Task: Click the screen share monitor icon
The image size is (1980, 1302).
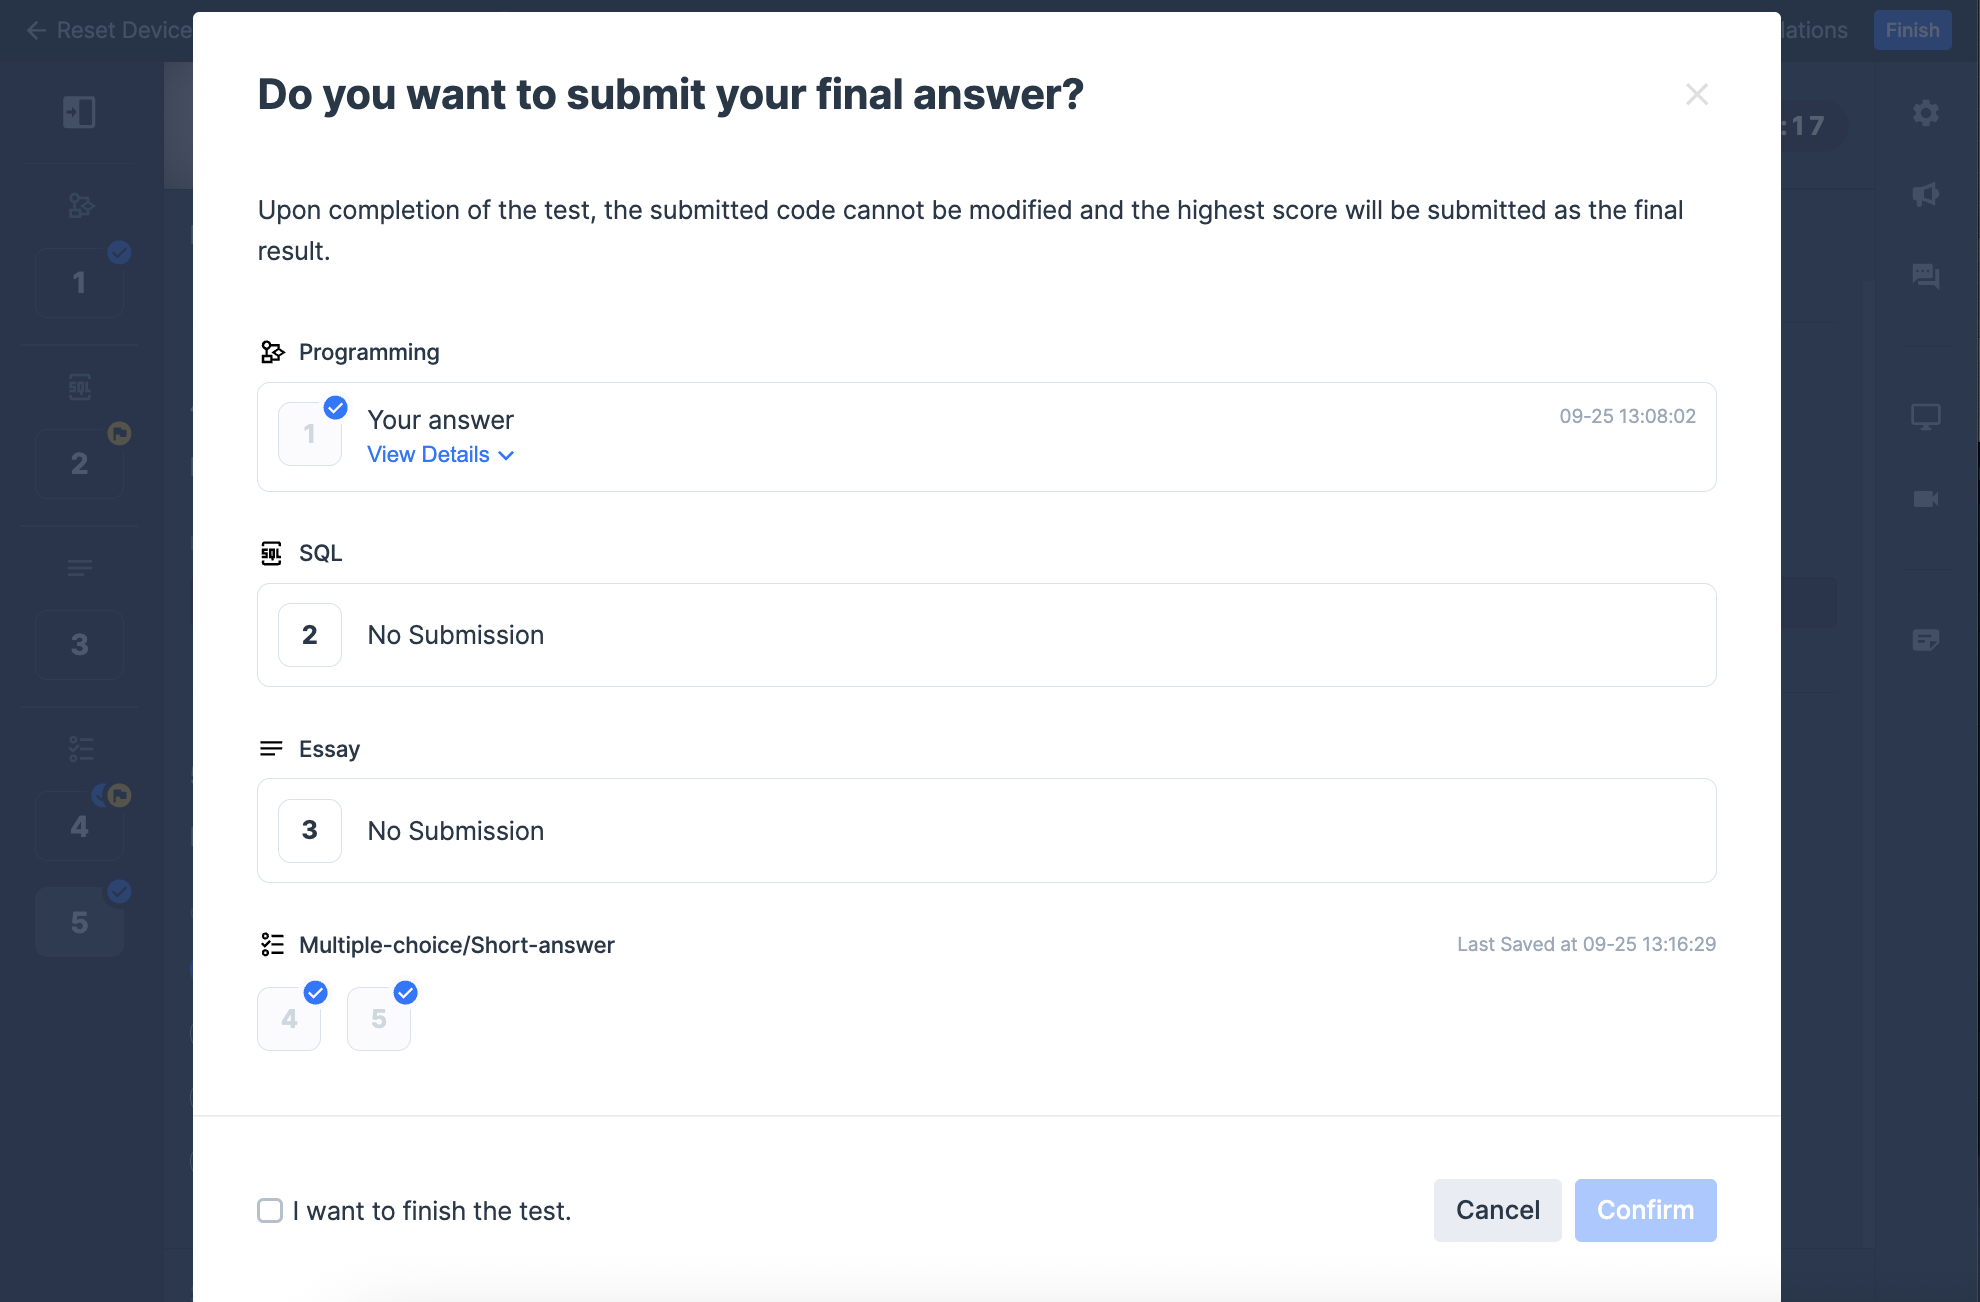Action: tap(1926, 416)
